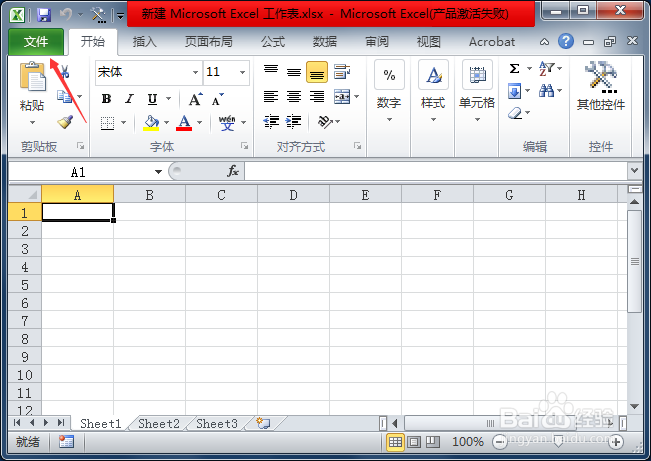Select the Sheet3 worksheet tab
The width and height of the screenshot is (651, 461).
(217, 424)
